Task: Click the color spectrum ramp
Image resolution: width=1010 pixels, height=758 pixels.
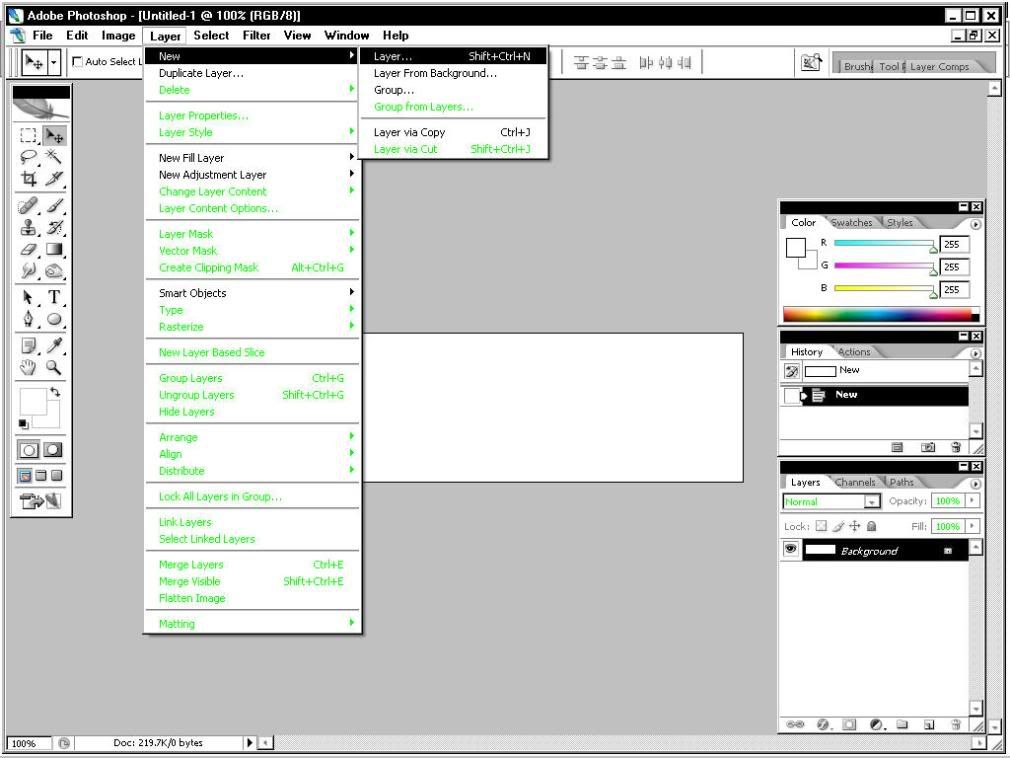Action: (x=881, y=314)
